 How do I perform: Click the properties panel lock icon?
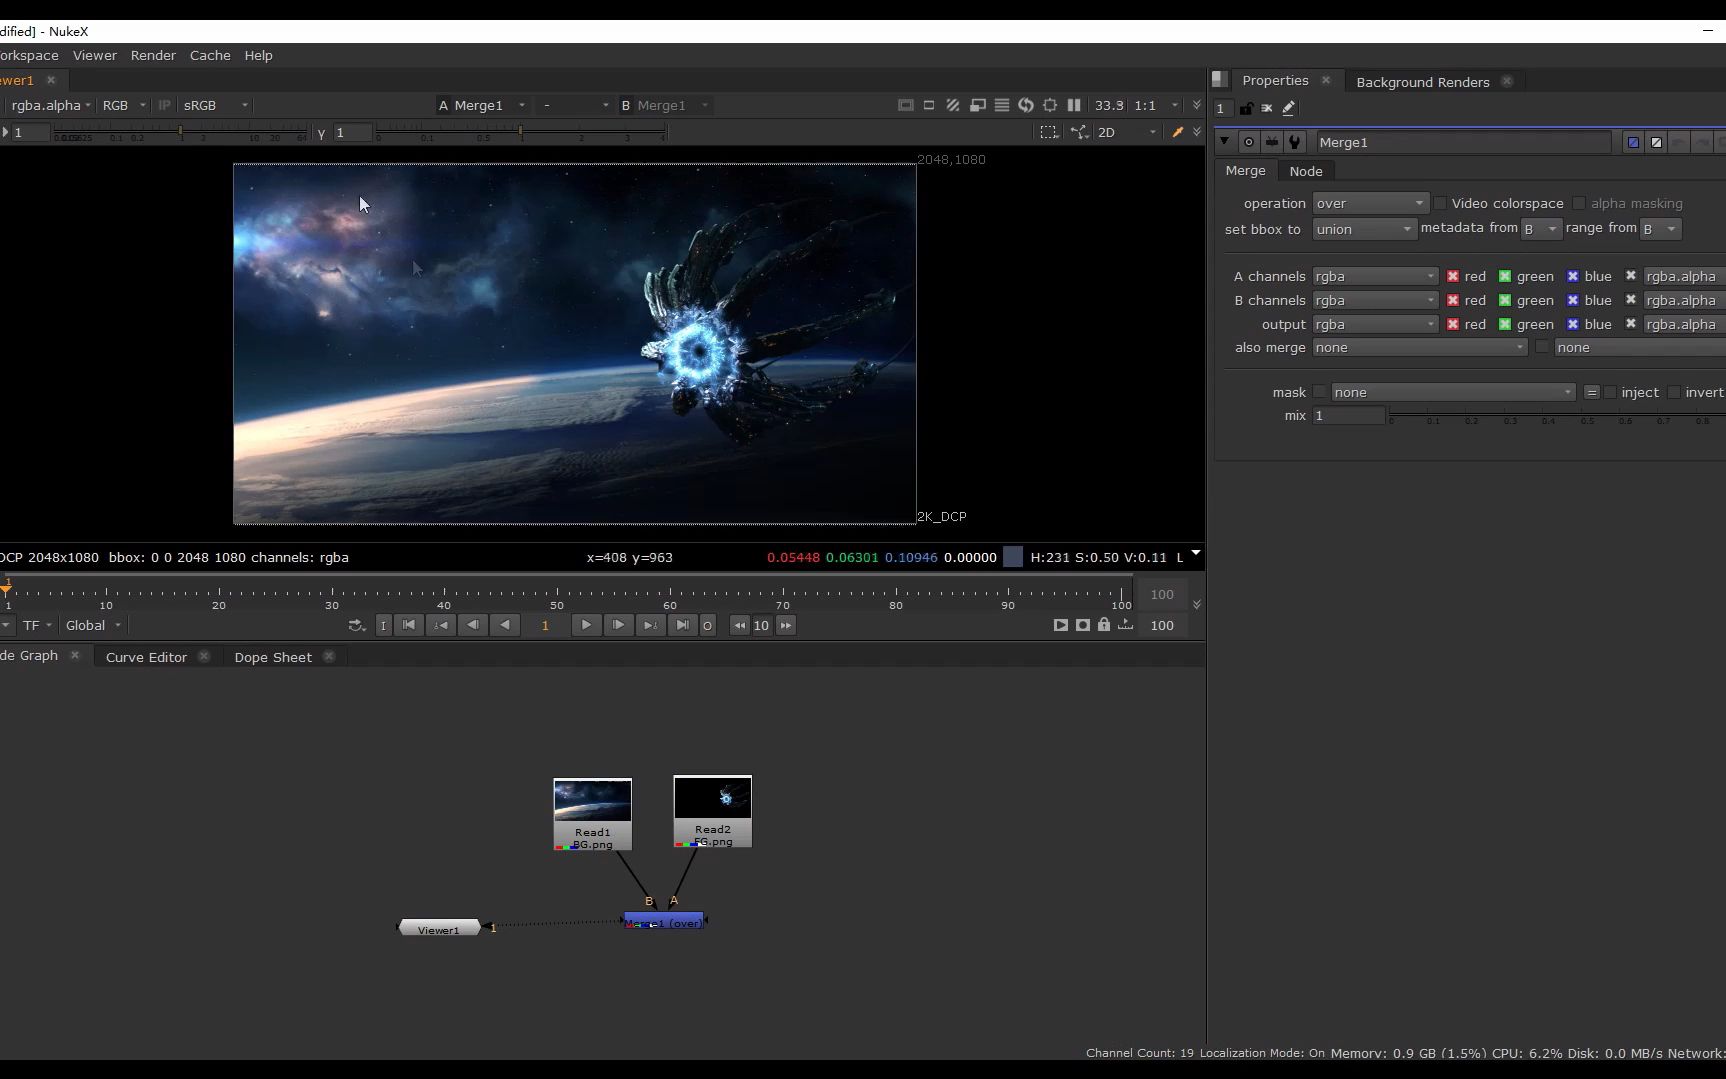coord(1246,108)
